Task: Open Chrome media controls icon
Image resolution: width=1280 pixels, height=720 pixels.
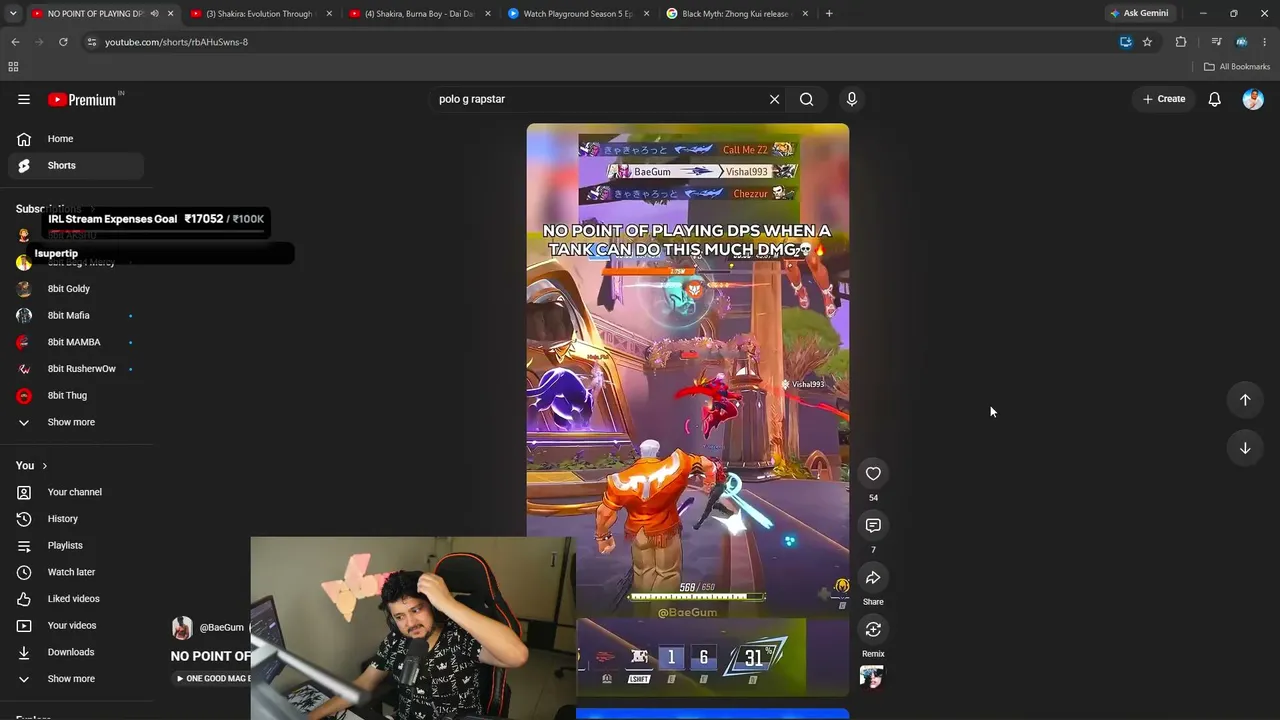Action: point(1216,42)
